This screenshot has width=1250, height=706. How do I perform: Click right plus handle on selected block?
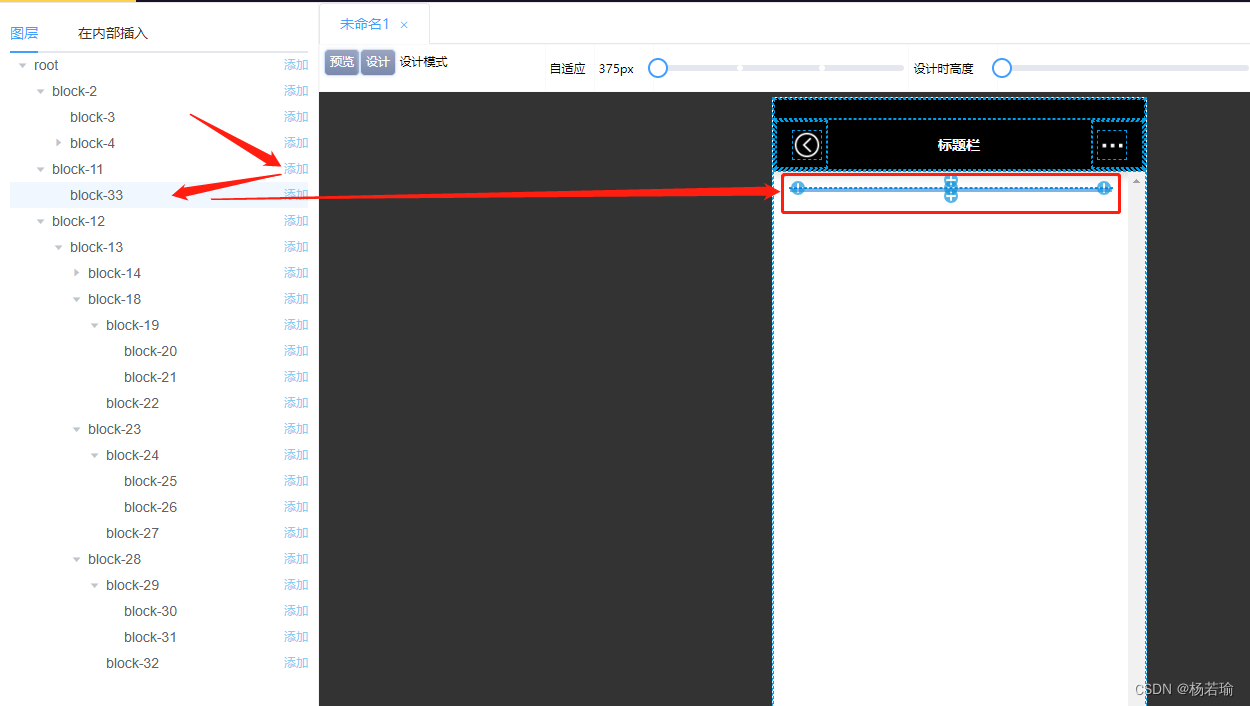click(x=1104, y=188)
